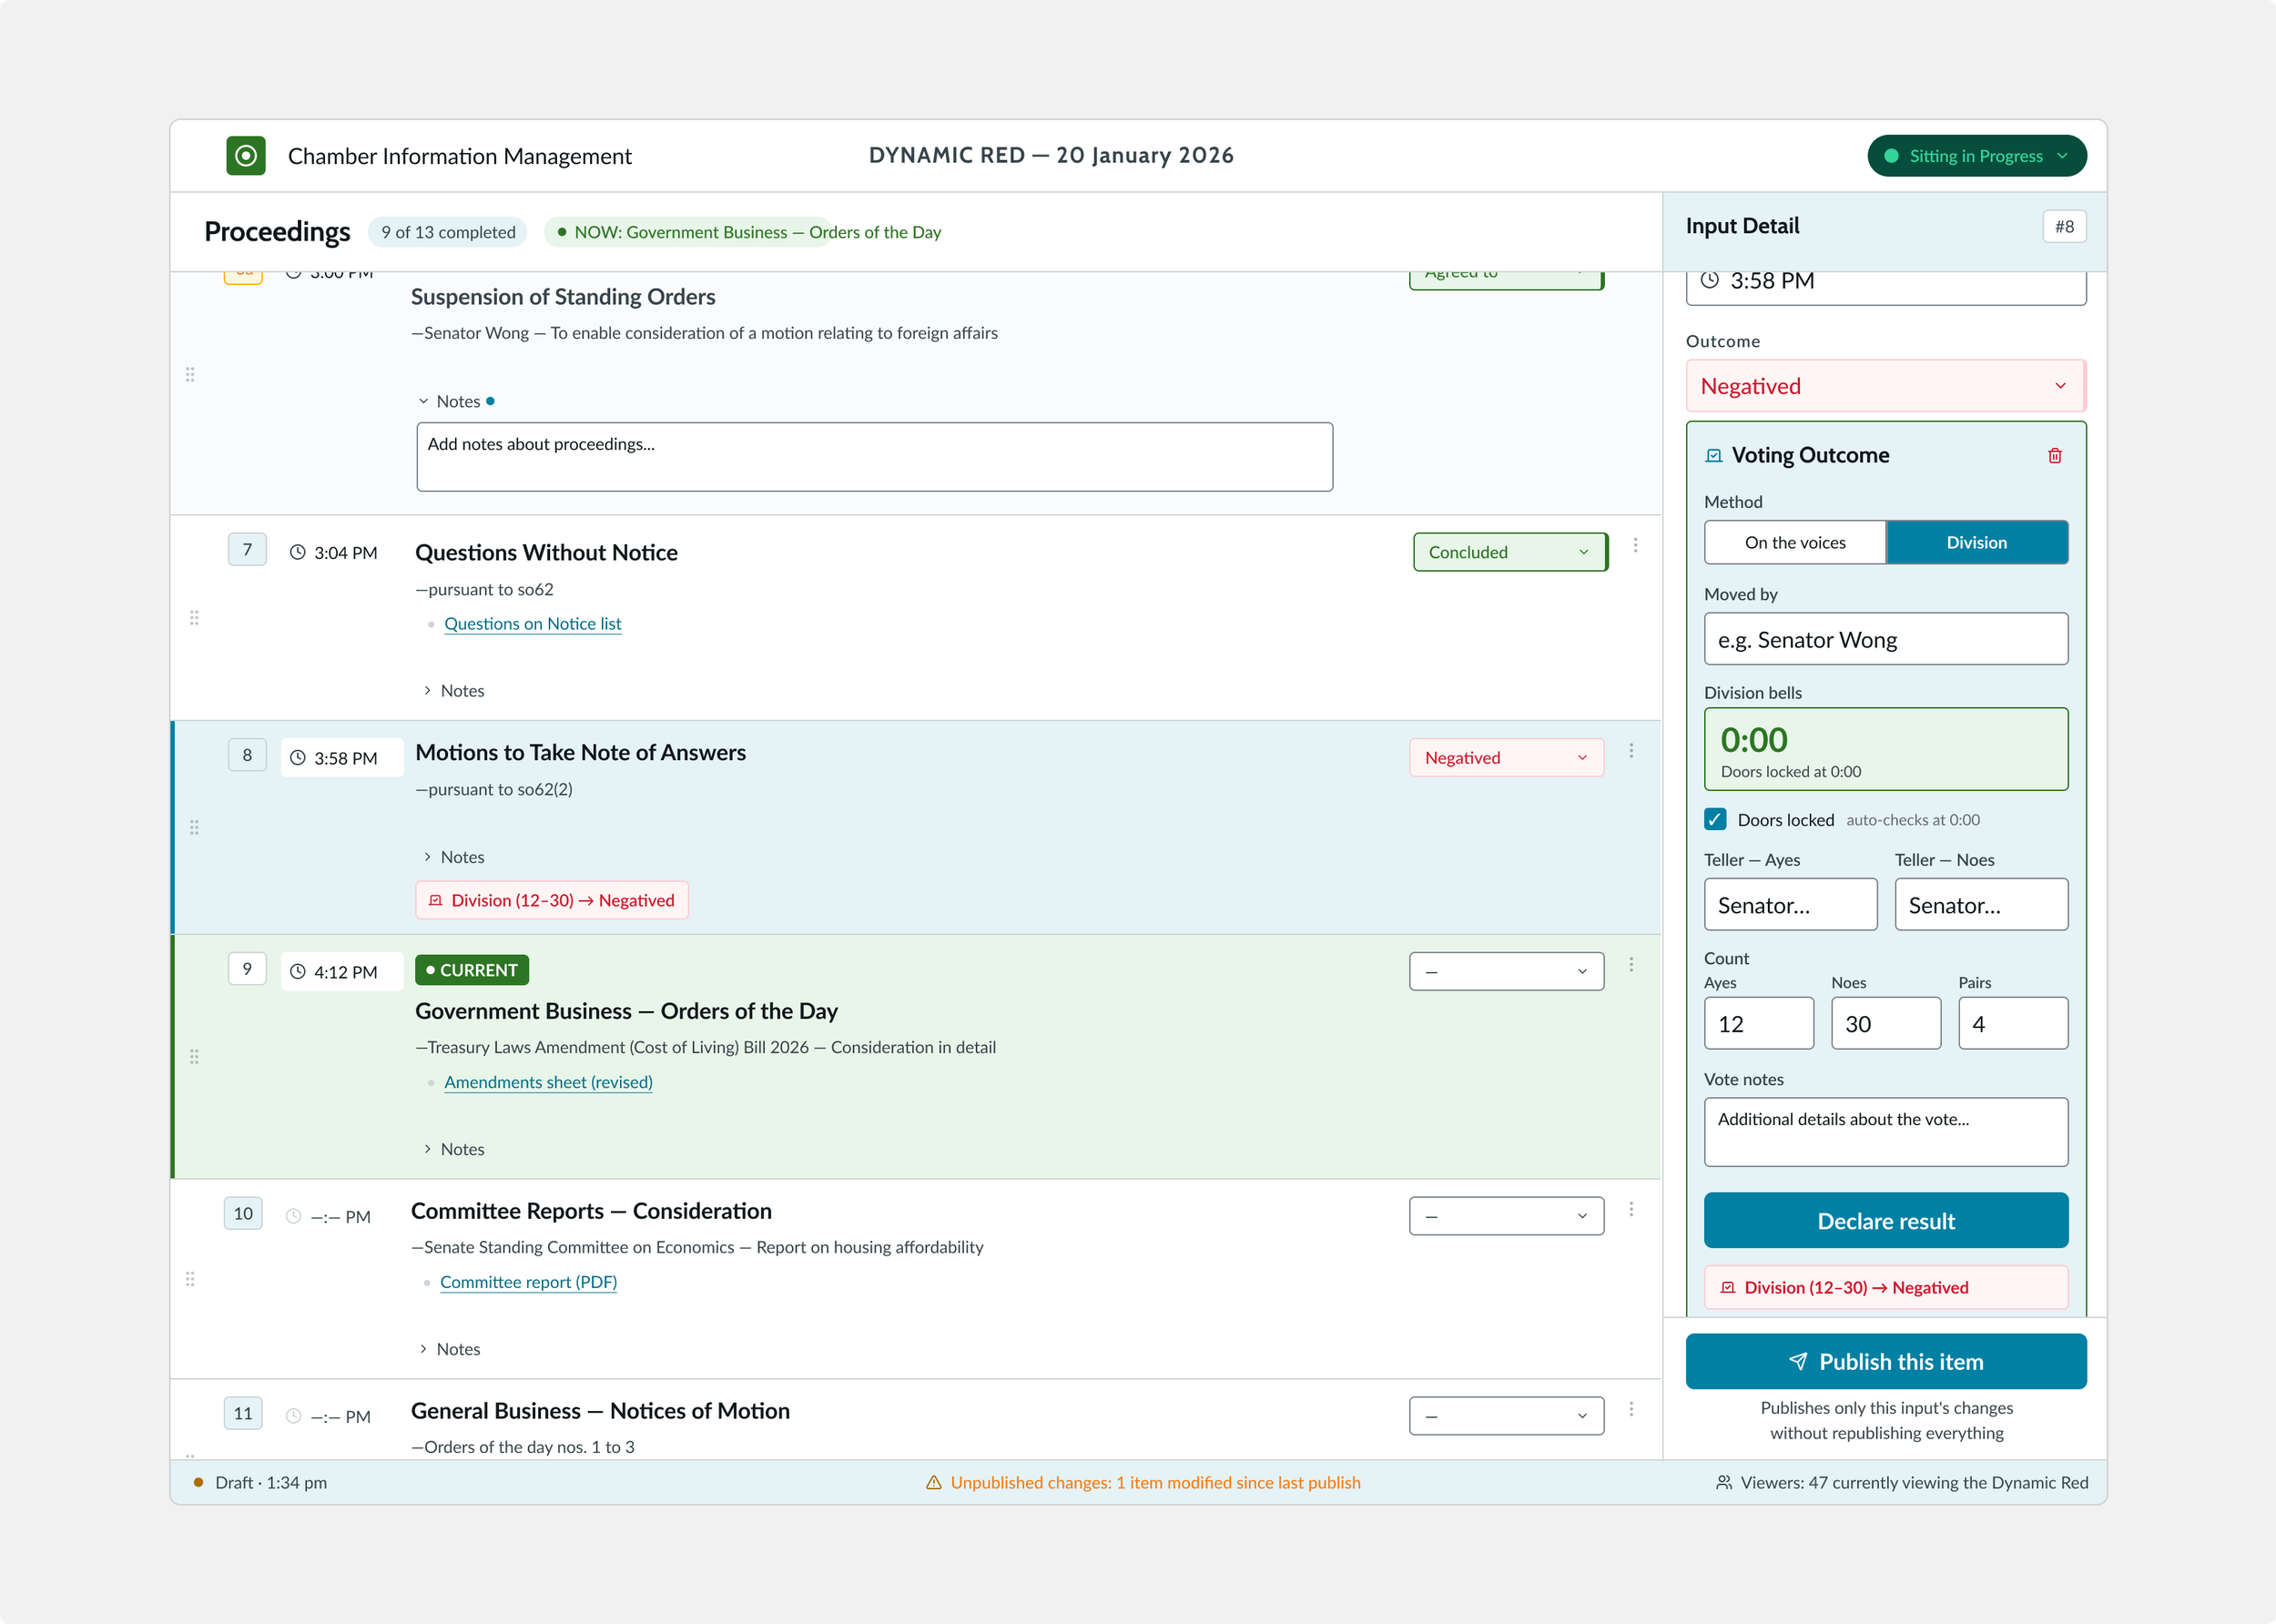
Task: Grab the drag handle of item 8
Action: pos(194,827)
